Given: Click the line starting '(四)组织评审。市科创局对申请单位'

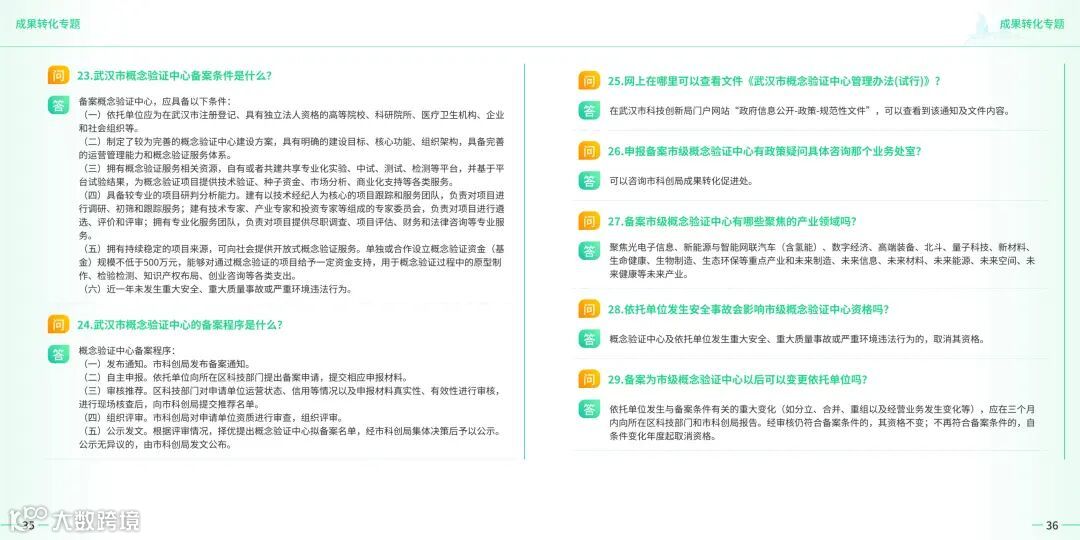Looking at the screenshot, I should [212, 417].
